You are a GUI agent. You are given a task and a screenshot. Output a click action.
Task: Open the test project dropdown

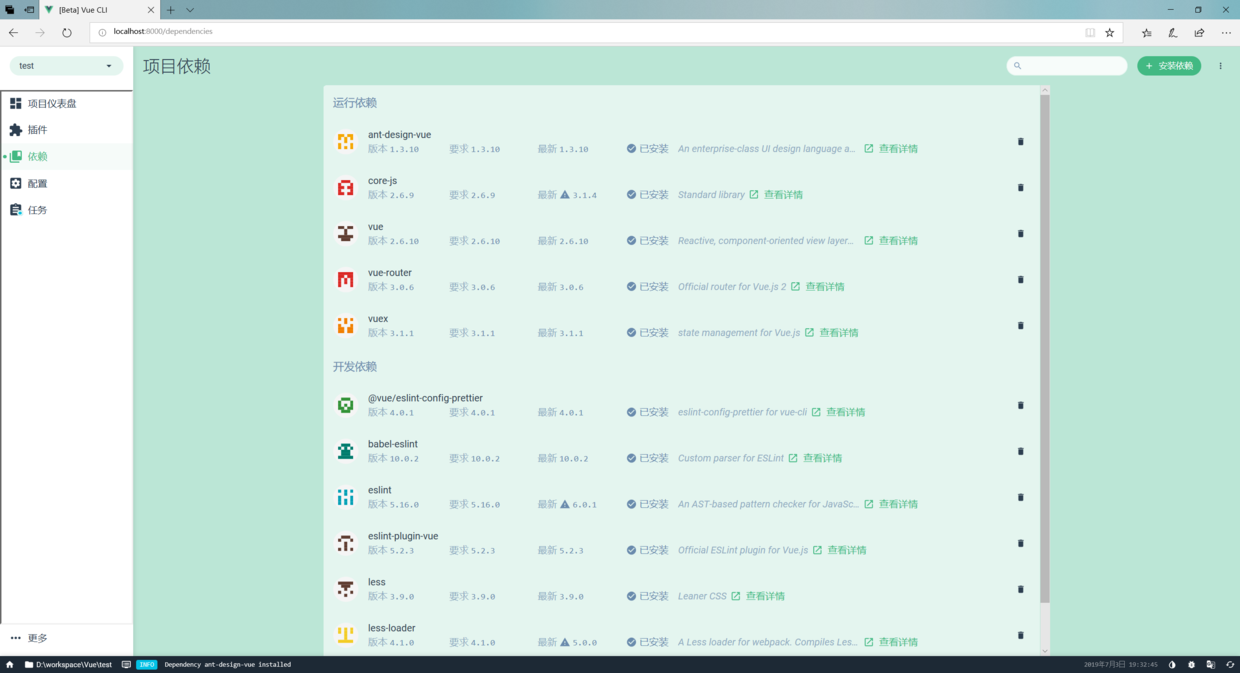point(66,66)
